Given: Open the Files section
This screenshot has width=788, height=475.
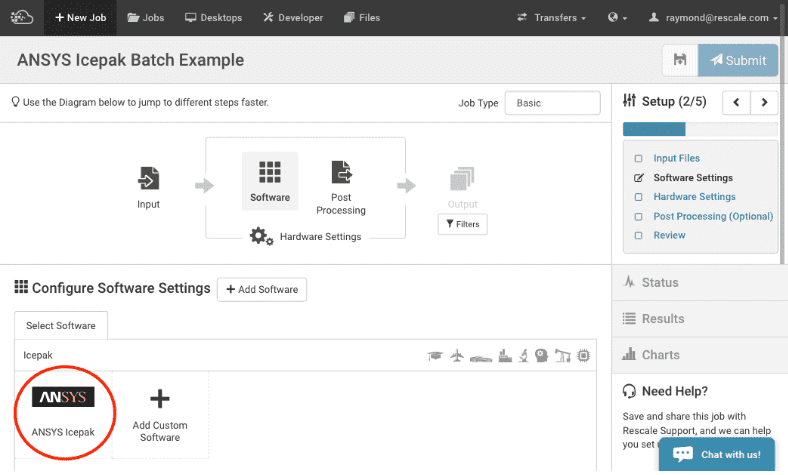Looking at the screenshot, I should pyautogui.click(x=362, y=18).
